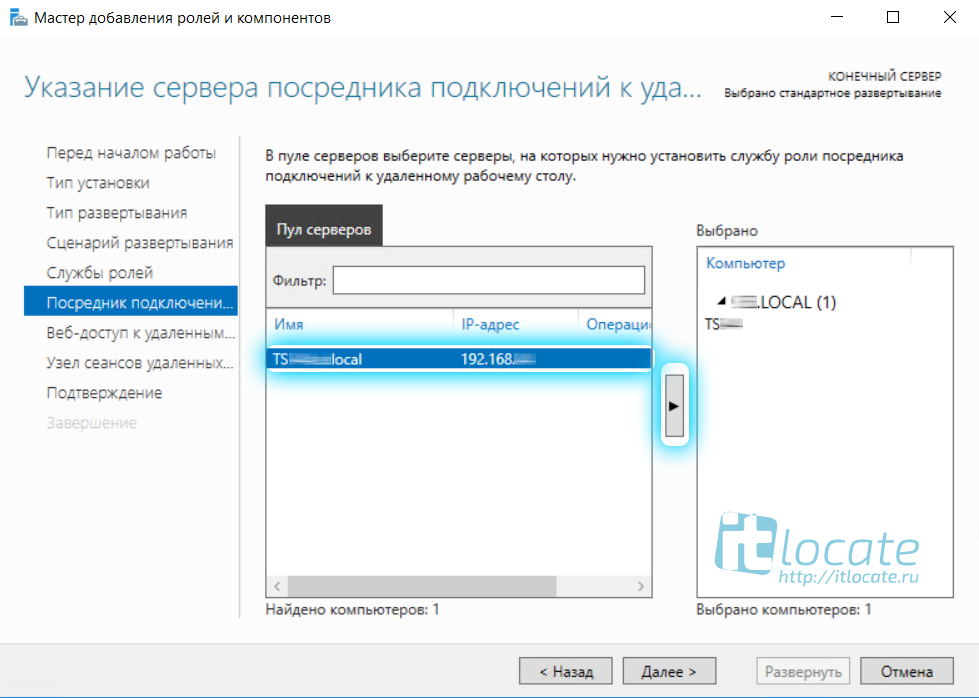
Task: Sort by the Имя column header
Action: coord(288,324)
